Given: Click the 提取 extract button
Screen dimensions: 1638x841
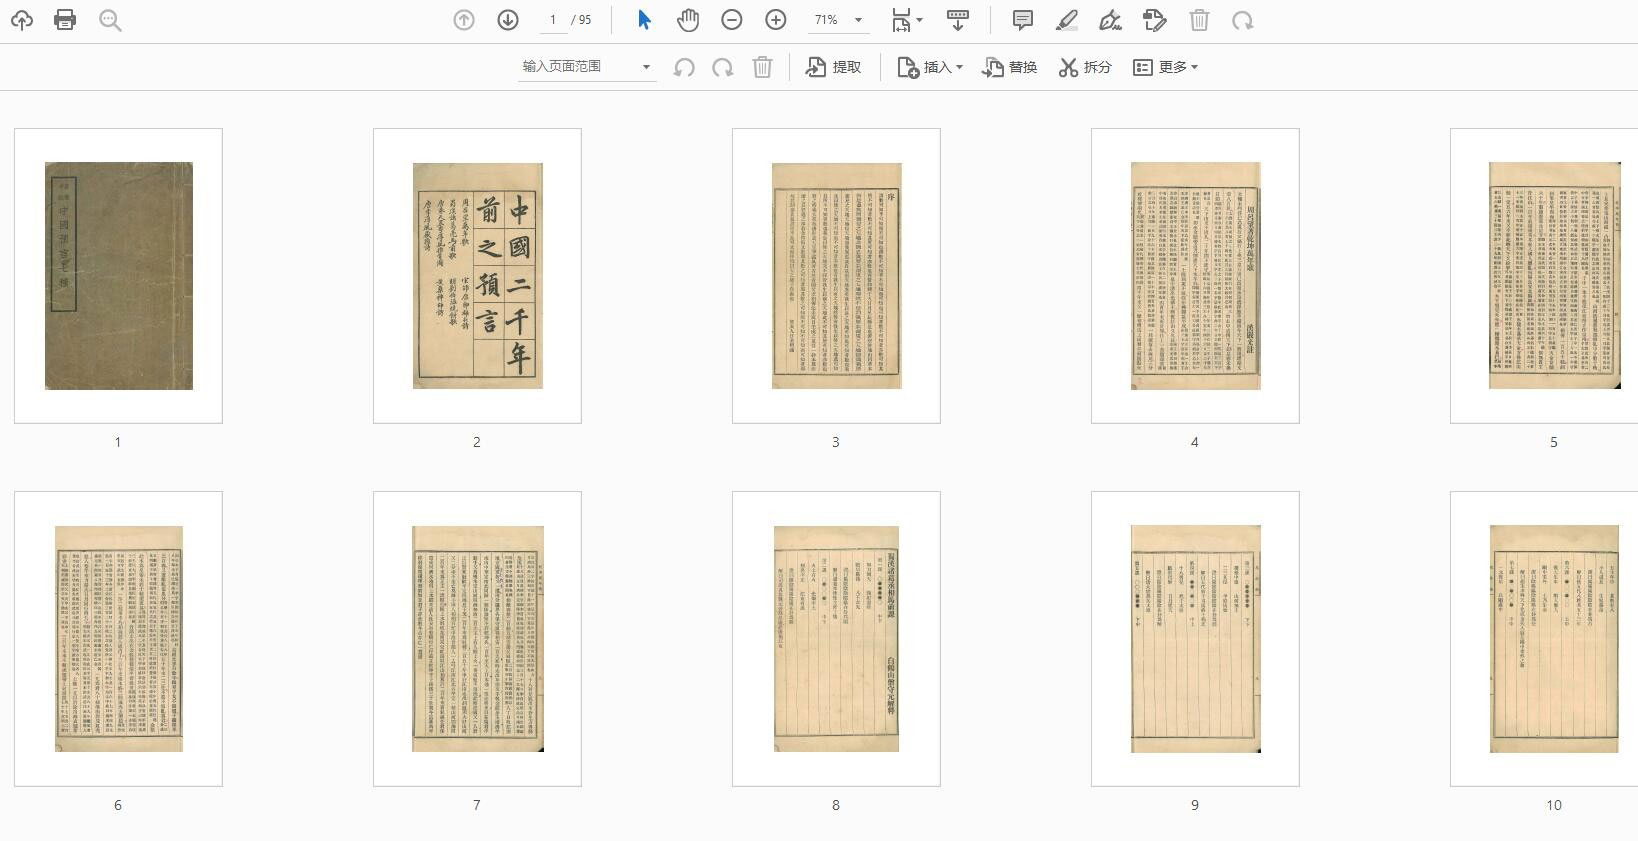Looking at the screenshot, I should coord(834,67).
